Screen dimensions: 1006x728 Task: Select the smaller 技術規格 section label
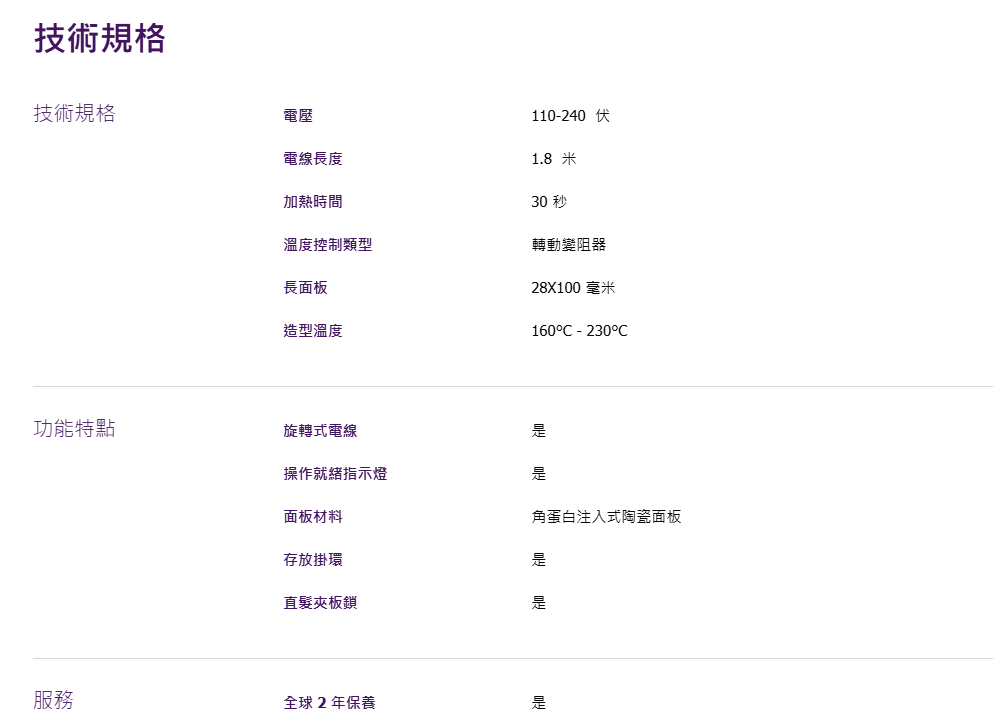pyautogui.click(x=75, y=114)
